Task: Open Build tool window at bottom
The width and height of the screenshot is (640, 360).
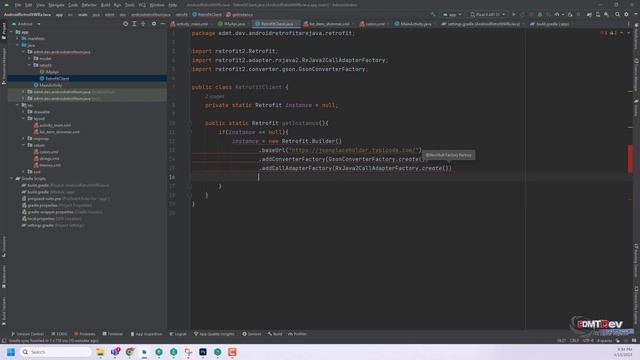Action: tap(275, 334)
